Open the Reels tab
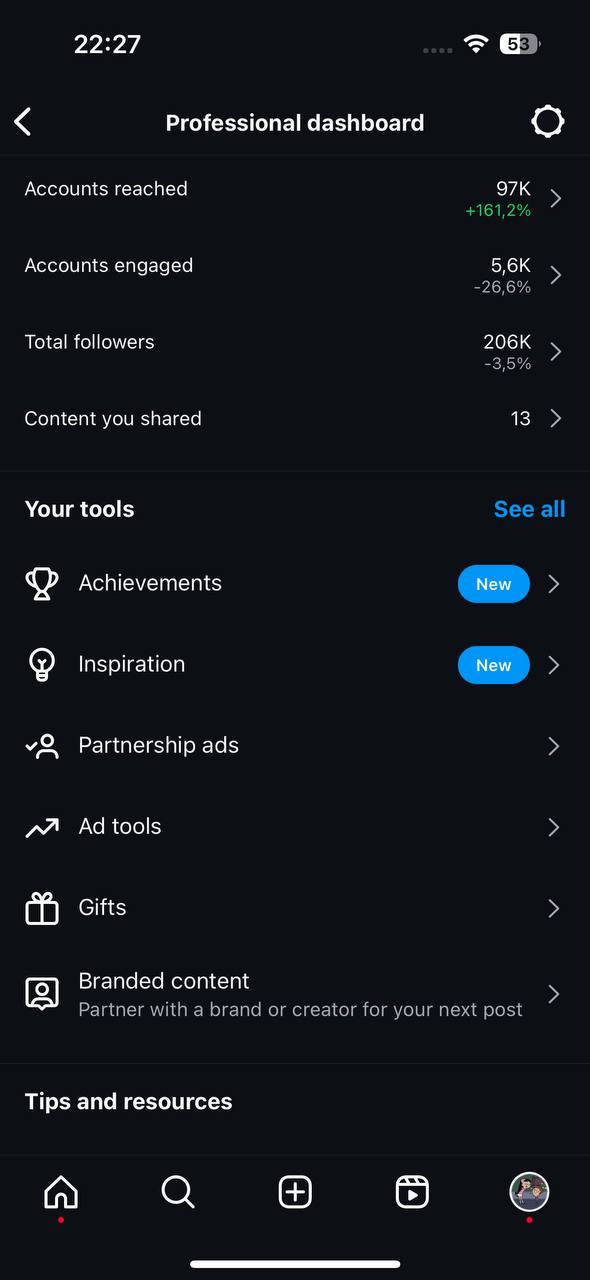 [412, 1192]
